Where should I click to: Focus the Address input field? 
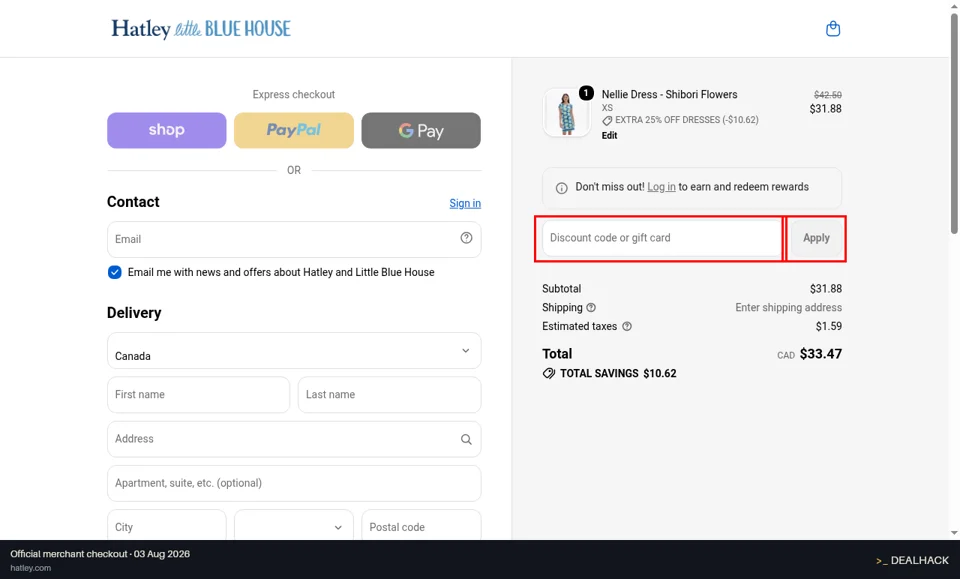[294, 439]
